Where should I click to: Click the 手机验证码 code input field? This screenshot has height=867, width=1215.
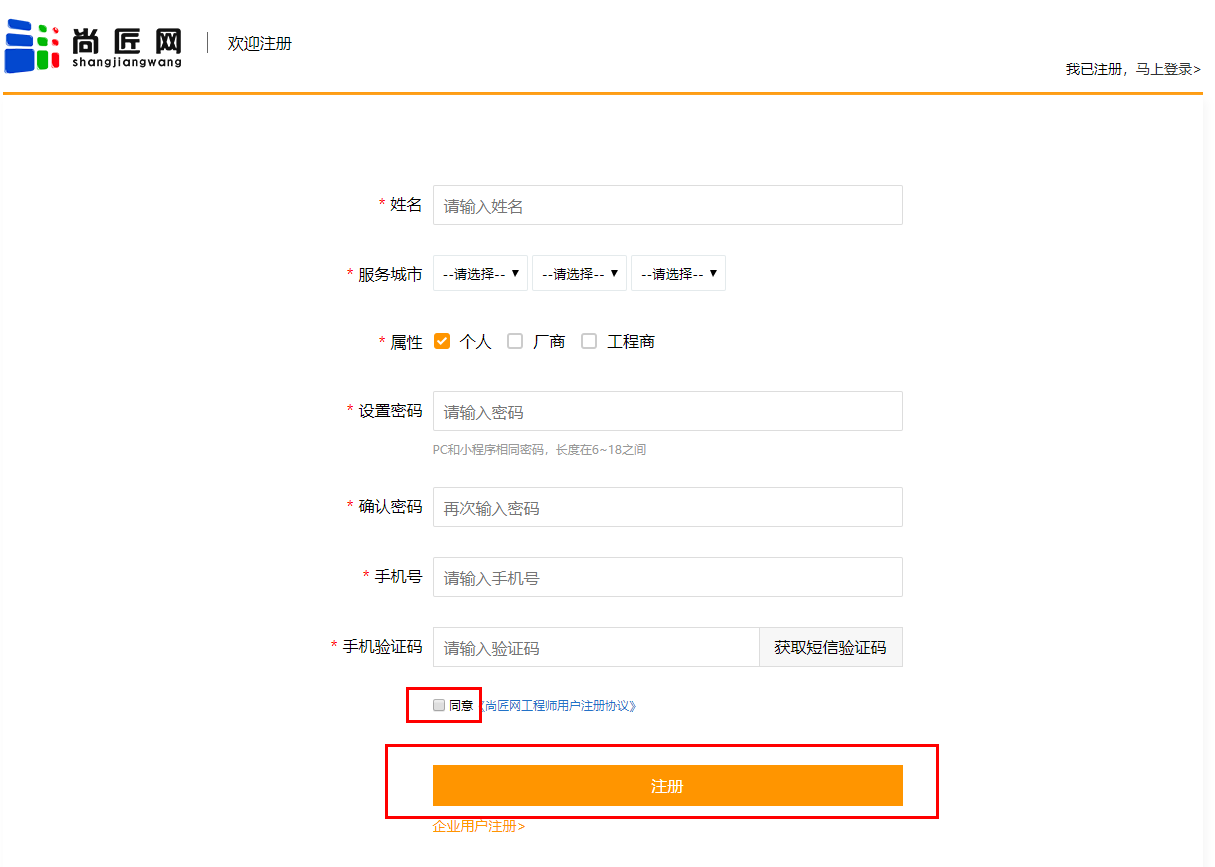point(596,647)
